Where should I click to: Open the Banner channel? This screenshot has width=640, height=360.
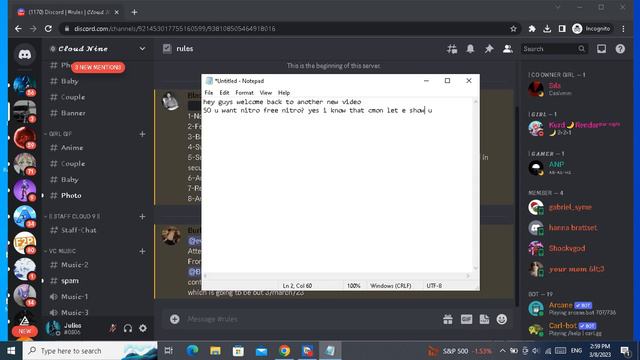73,113
